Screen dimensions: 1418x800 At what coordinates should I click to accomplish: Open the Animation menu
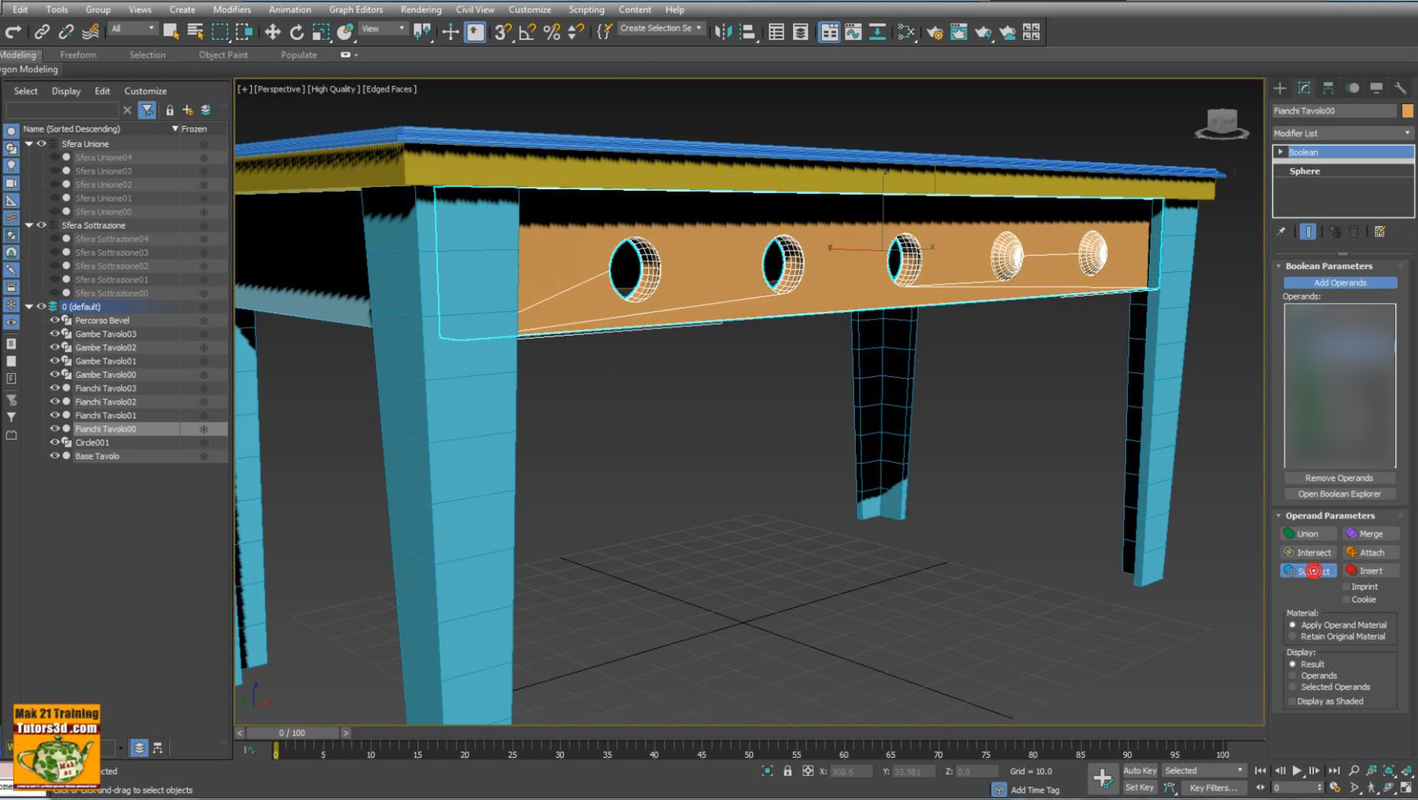pos(290,9)
